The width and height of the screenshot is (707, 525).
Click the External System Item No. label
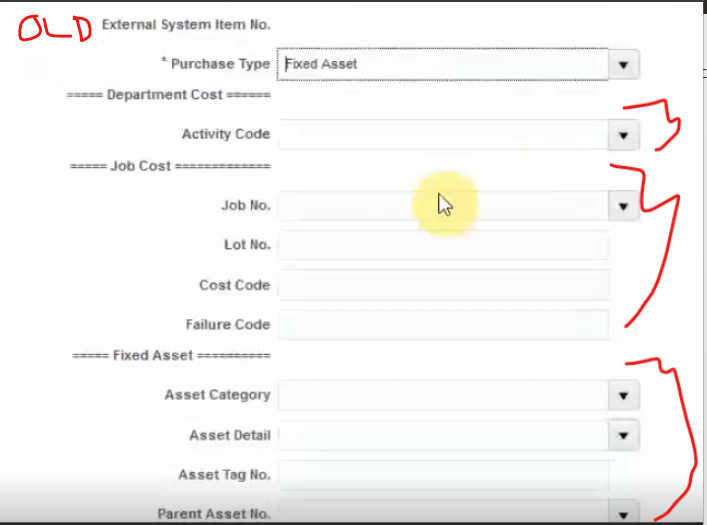(x=186, y=24)
